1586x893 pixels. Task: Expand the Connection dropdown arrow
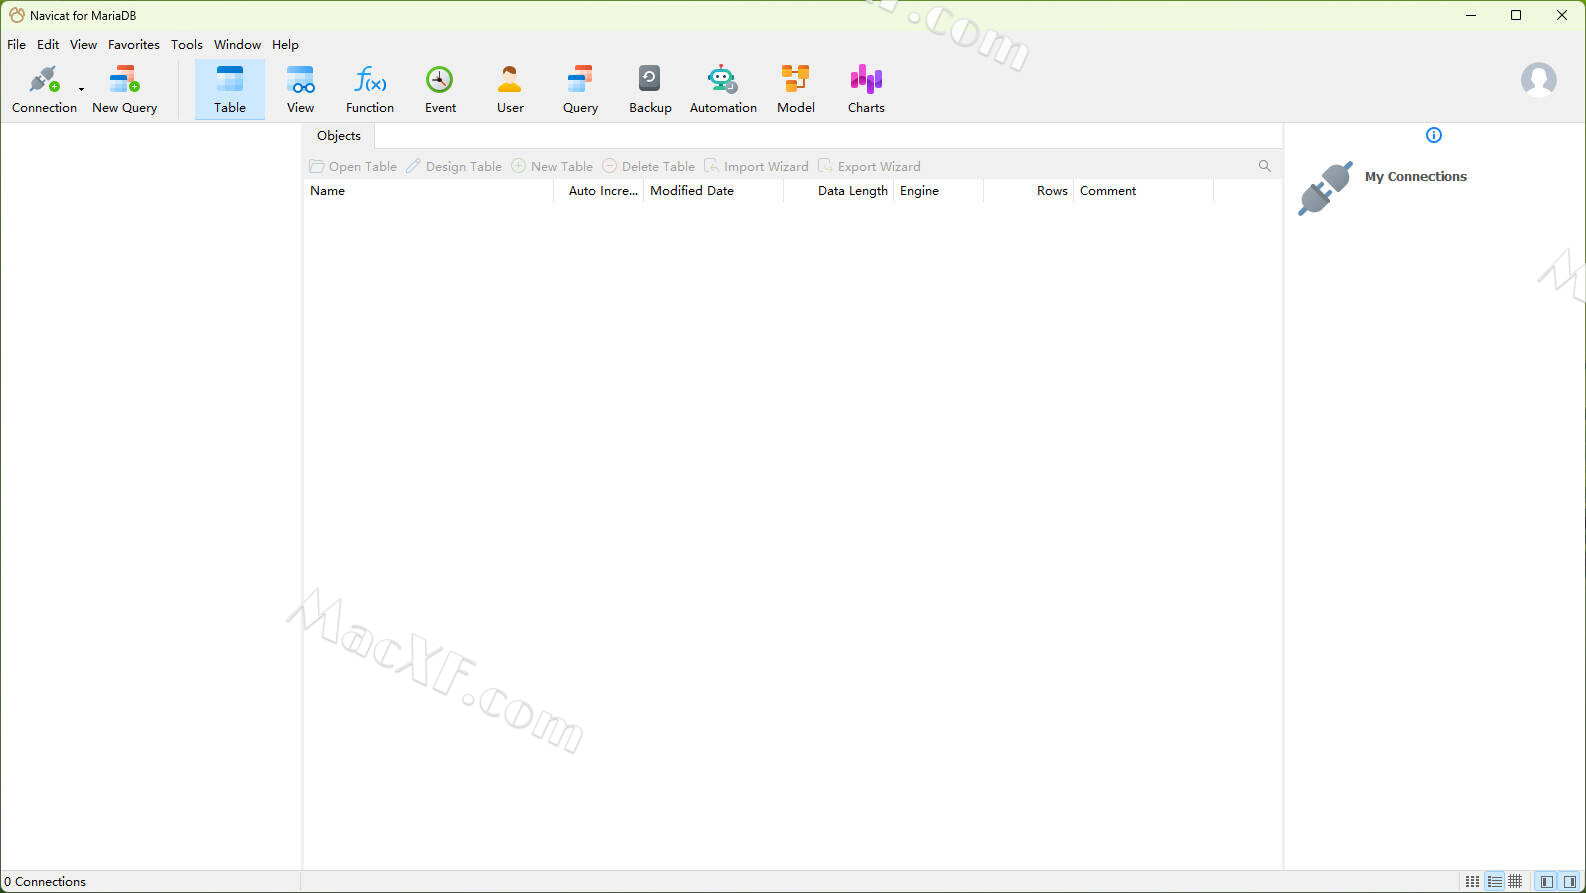[x=82, y=89]
